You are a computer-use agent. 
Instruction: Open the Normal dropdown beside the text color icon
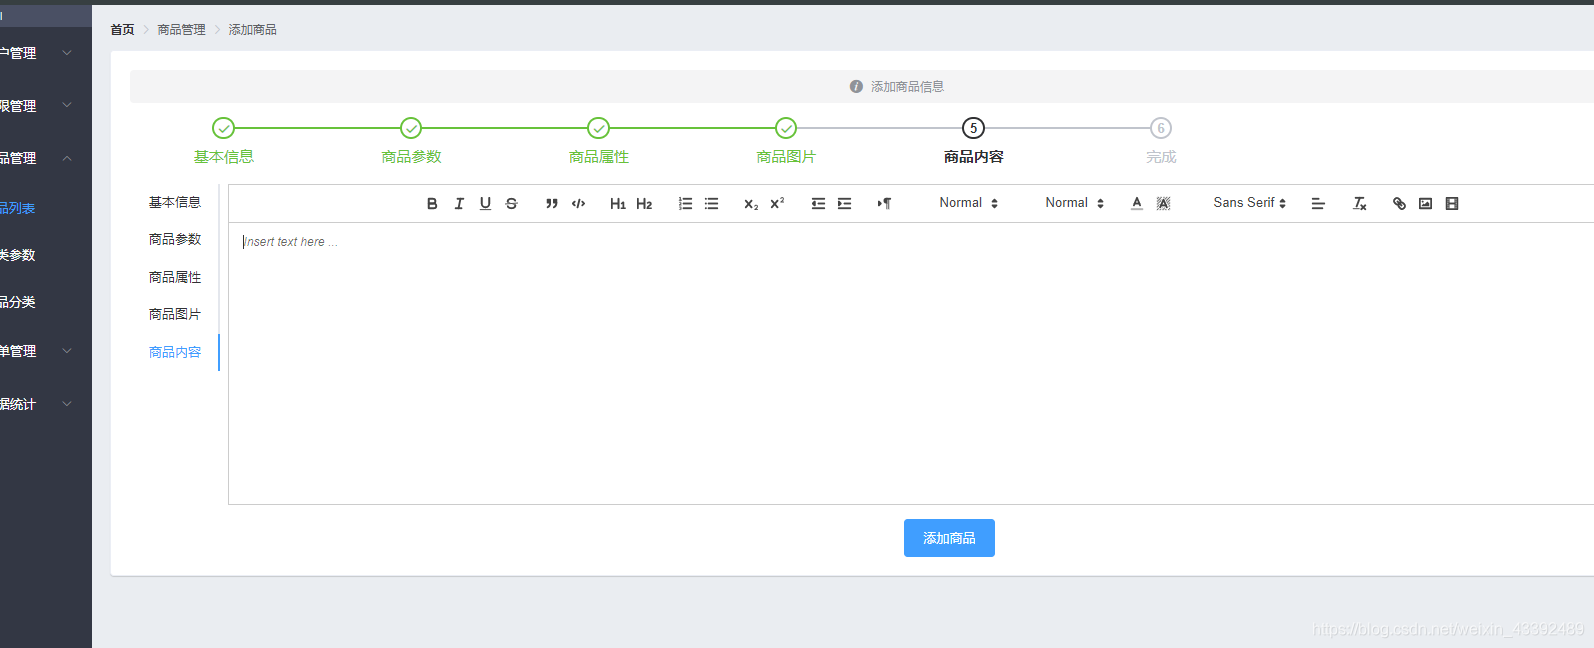pos(1074,203)
